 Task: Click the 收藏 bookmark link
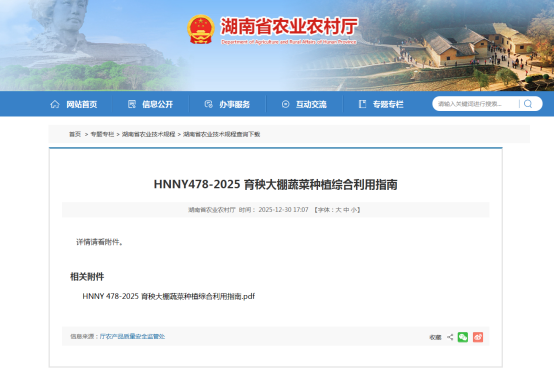[x=435, y=337]
